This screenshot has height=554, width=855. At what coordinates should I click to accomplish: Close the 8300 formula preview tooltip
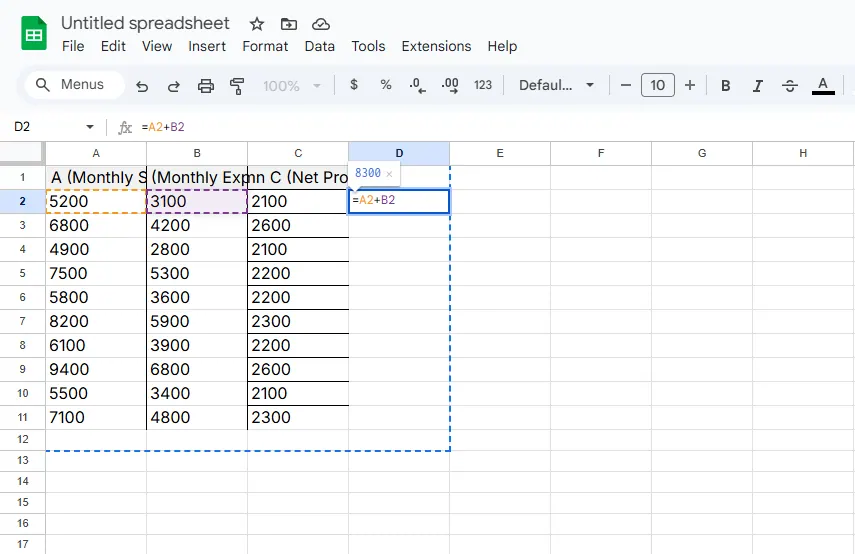coord(389,174)
